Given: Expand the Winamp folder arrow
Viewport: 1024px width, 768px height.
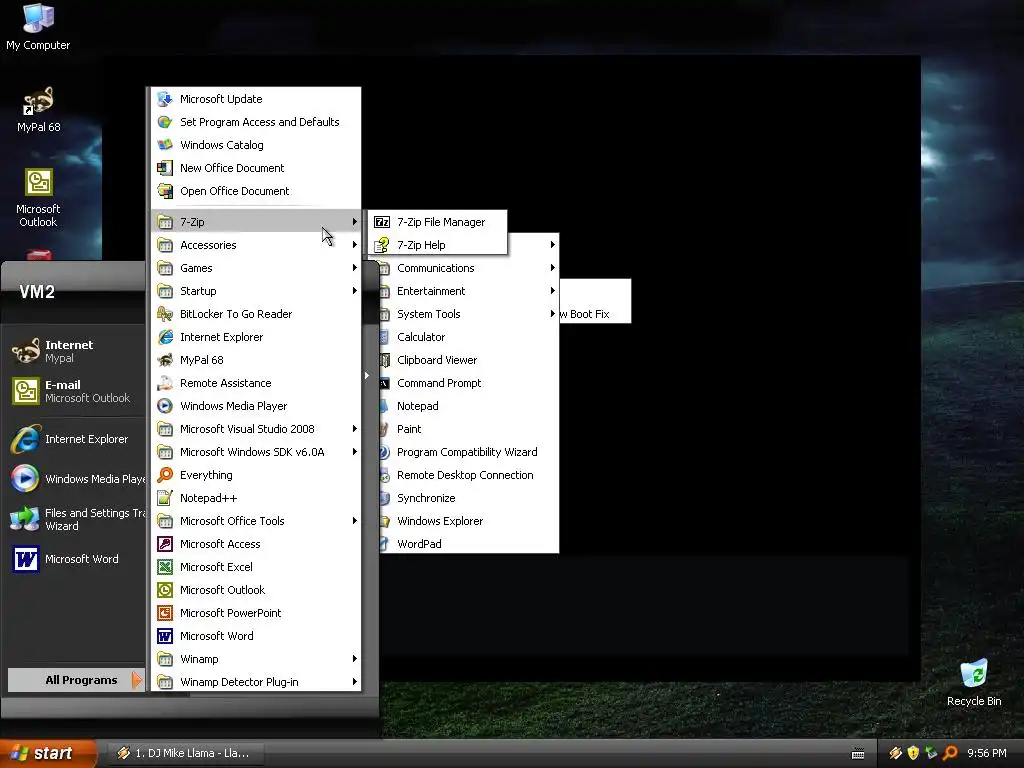Looking at the screenshot, I should (355, 659).
